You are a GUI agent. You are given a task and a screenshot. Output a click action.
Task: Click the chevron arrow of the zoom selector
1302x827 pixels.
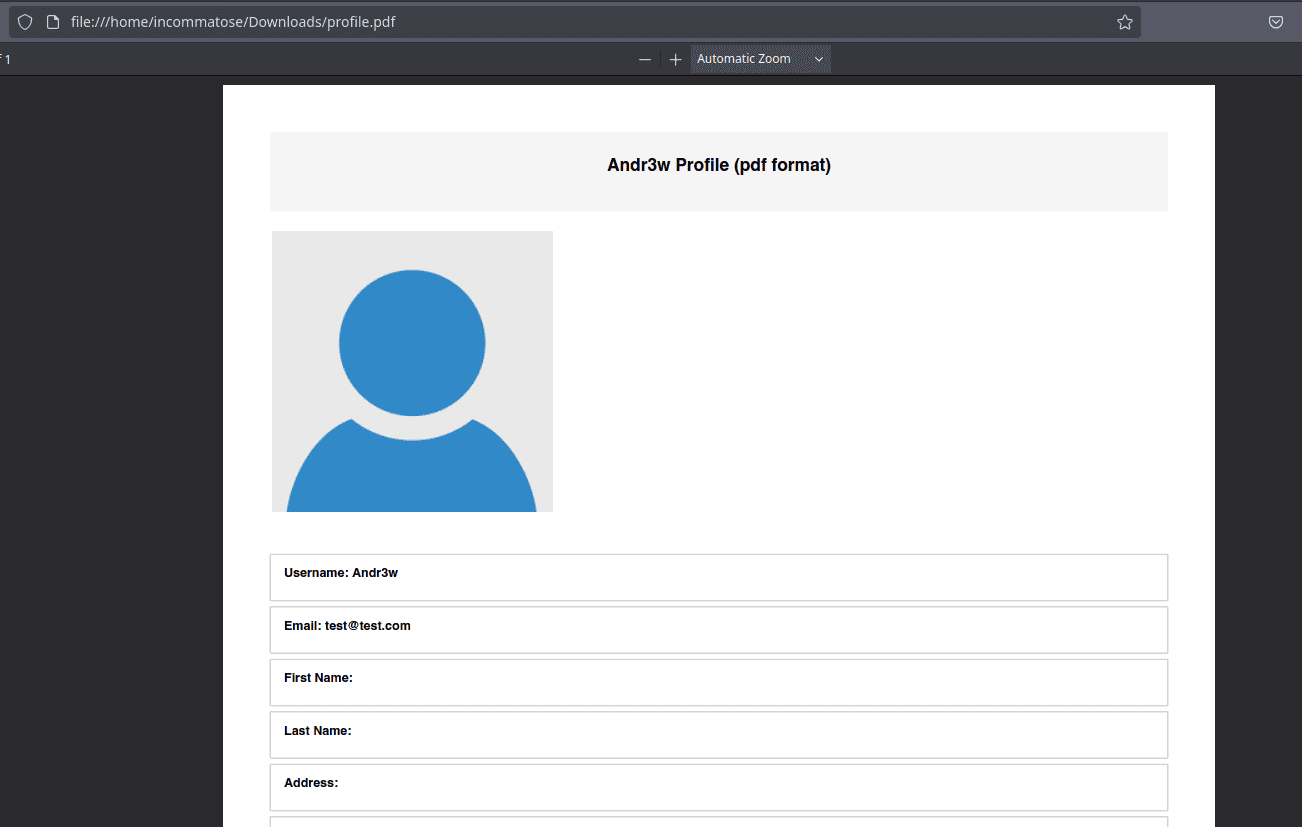click(818, 59)
